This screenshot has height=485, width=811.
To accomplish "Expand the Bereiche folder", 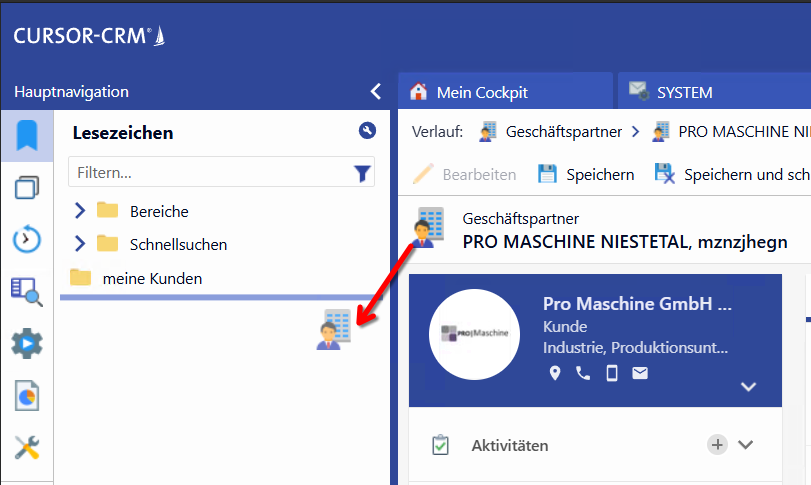I will [81, 211].
